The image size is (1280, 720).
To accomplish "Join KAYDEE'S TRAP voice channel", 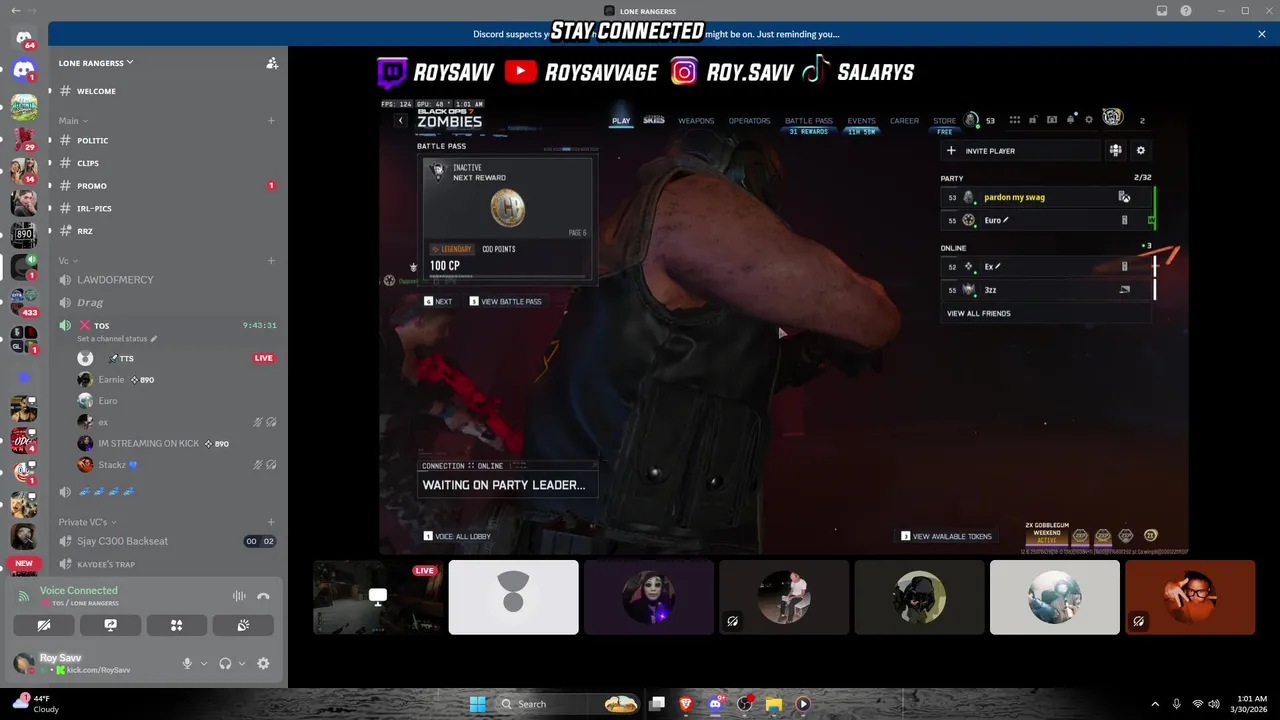I will [x=167, y=564].
